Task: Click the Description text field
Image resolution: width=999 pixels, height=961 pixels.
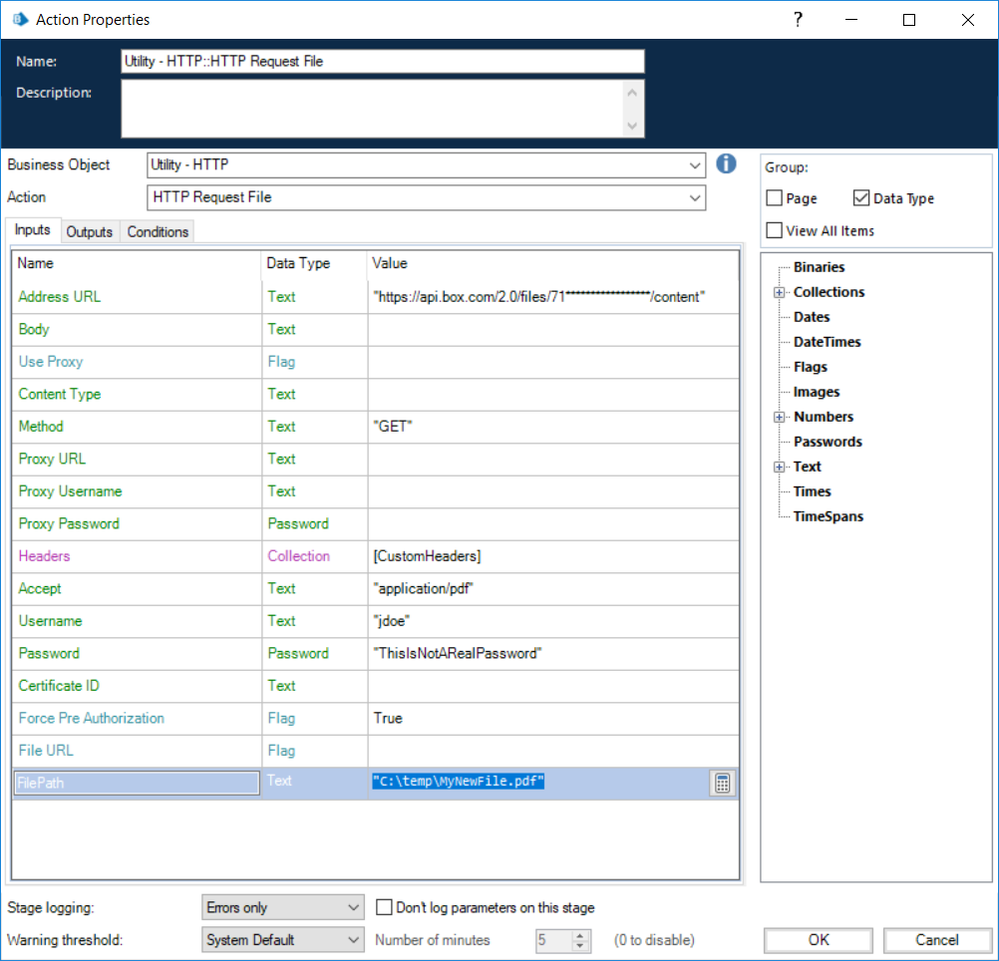Action: [372, 108]
